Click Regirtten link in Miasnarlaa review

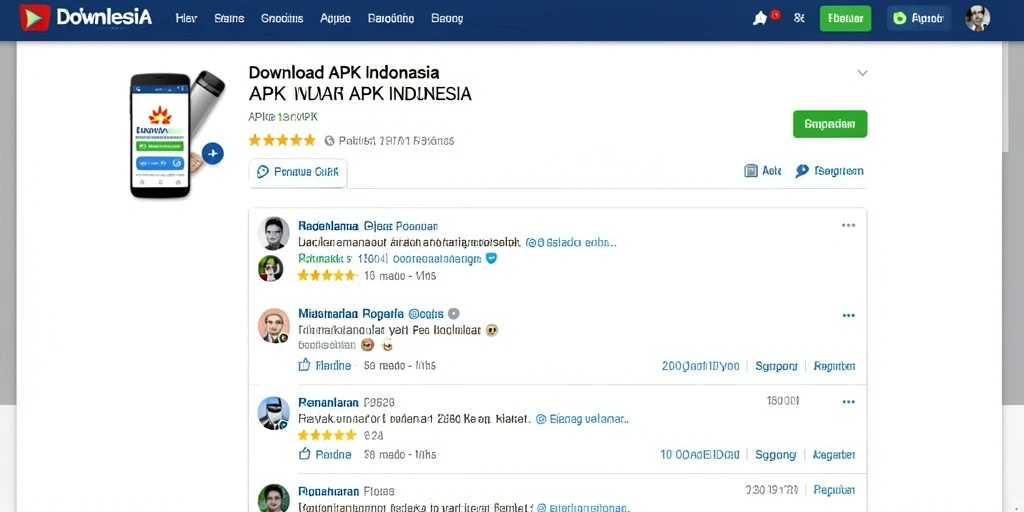pyautogui.click(x=835, y=366)
